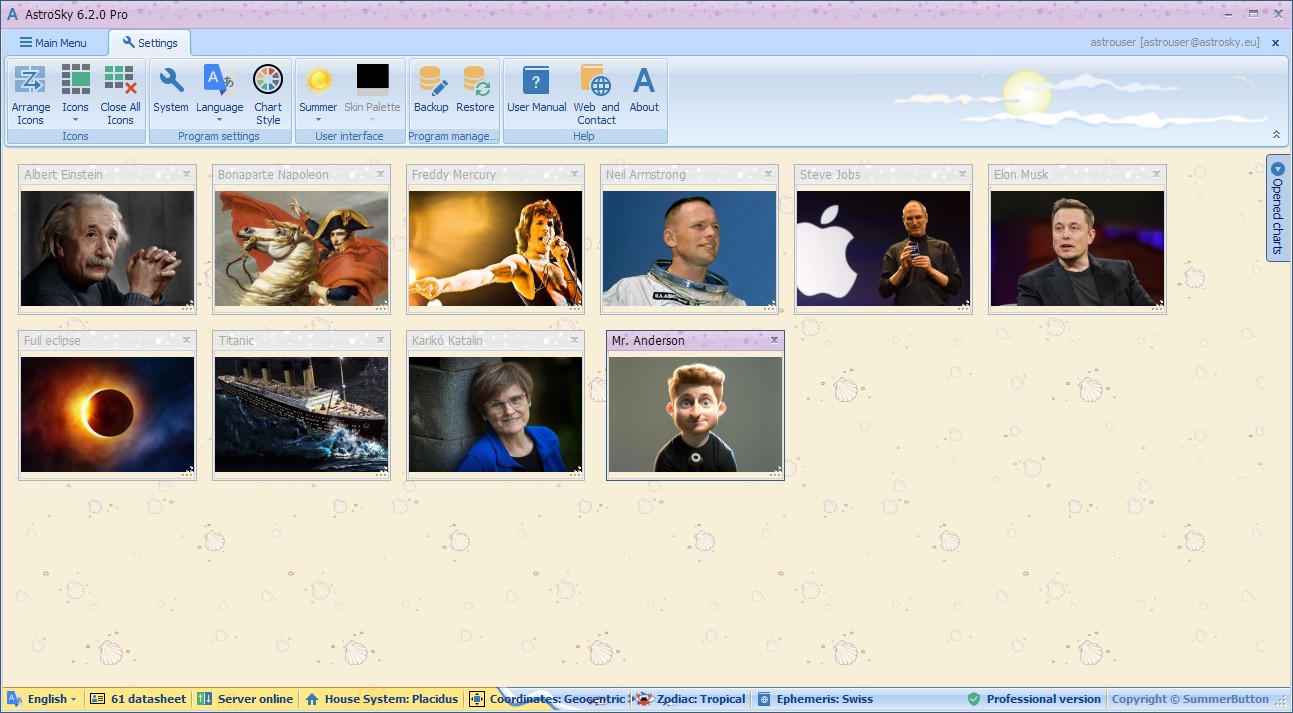Open Bonaparte Napoleon chart thumbnail
Screen dimensions: 1293x713
[x=301, y=248]
